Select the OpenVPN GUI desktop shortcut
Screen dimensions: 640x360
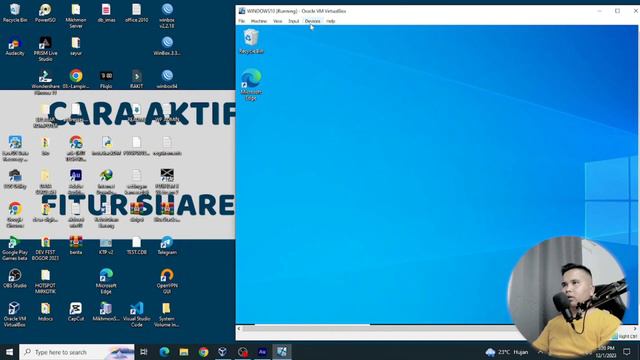tap(167, 282)
